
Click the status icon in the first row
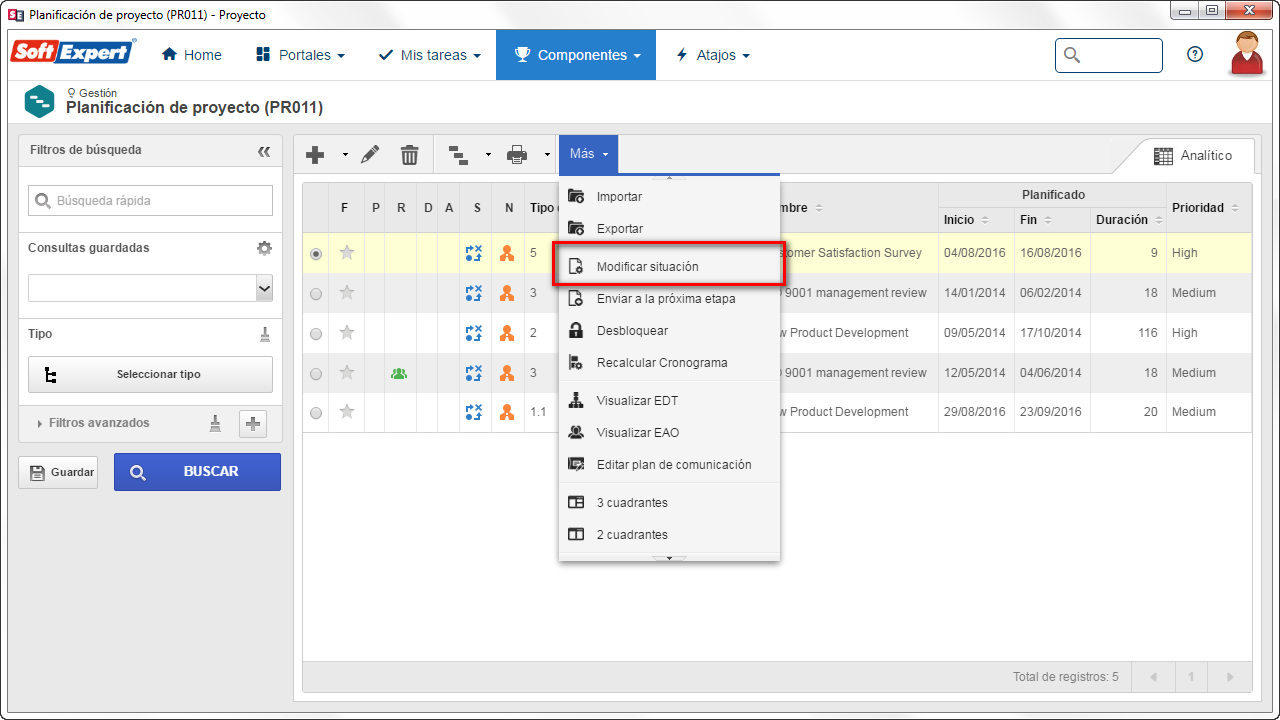pyautogui.click(x=475, y=253)
